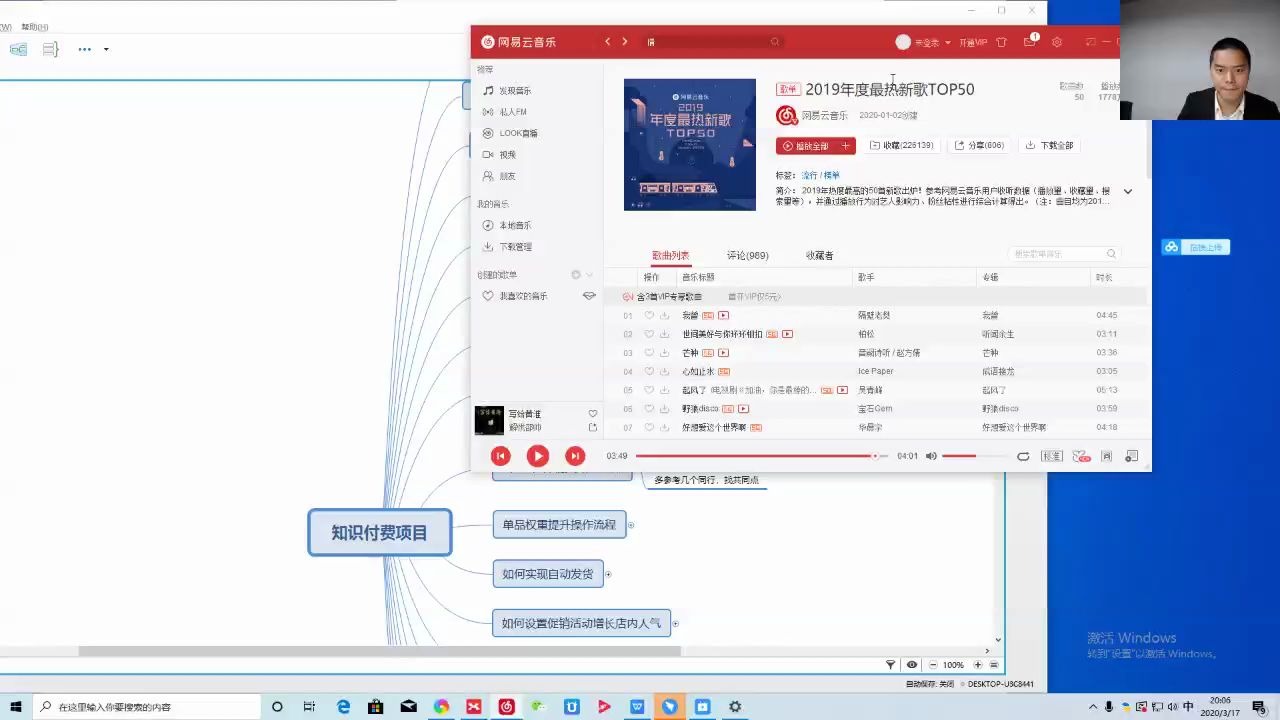Open the messages mail icon
This screenshot has width=1280, height=720.
(x=1029, y=42)
